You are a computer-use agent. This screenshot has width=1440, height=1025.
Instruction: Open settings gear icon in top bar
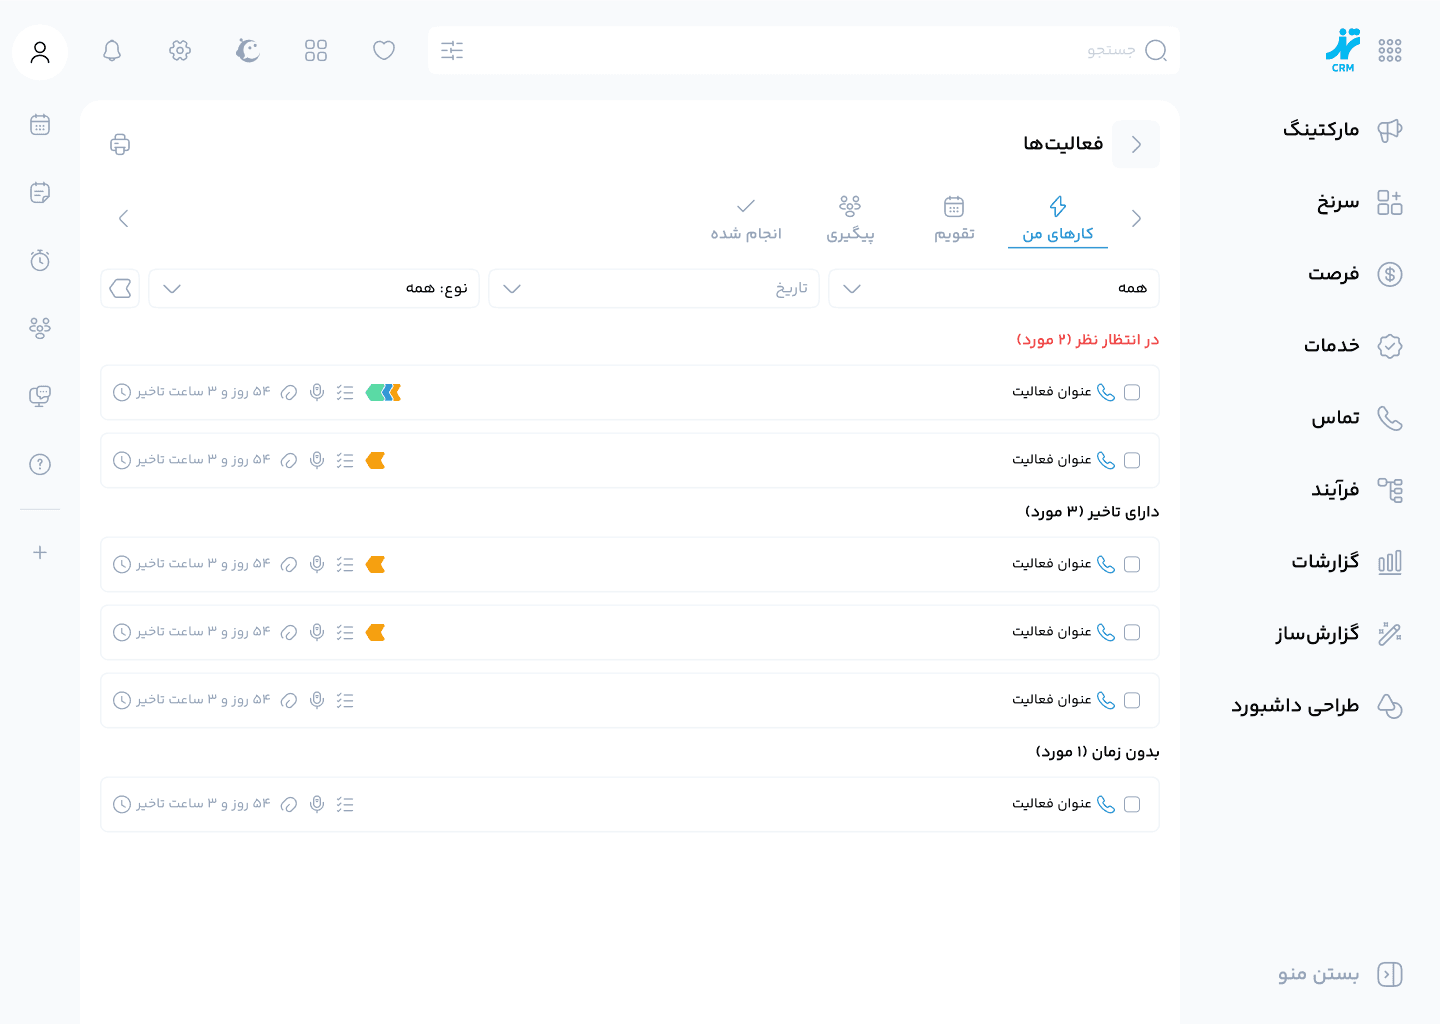click(180, 50)
